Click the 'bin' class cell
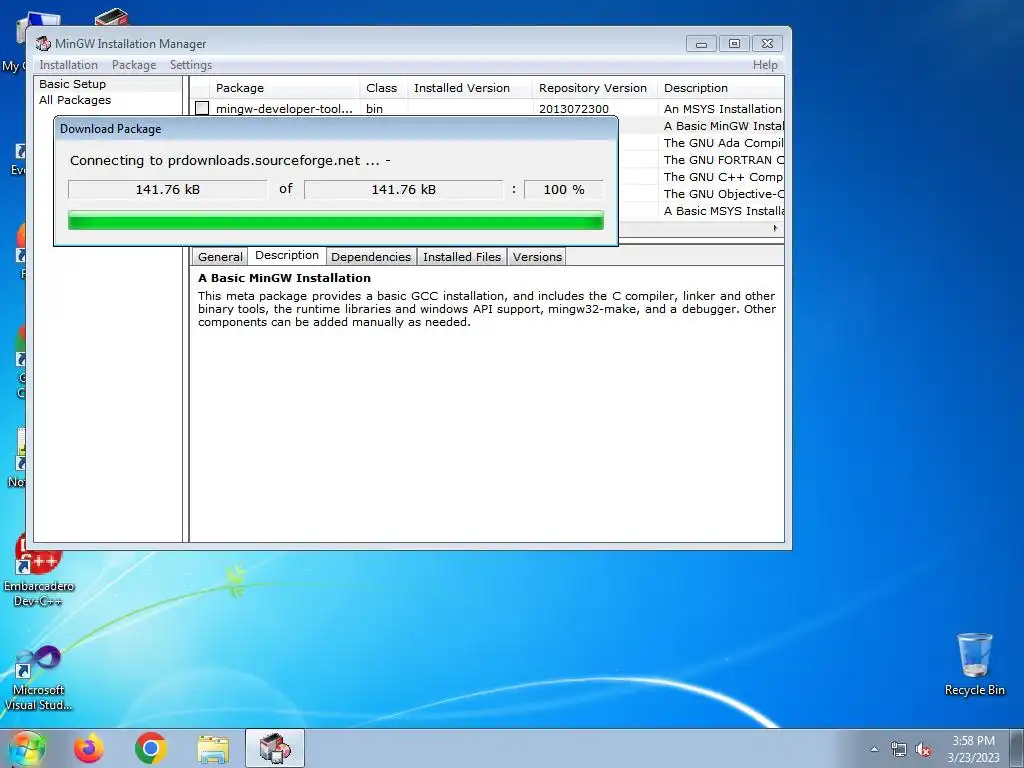Viewport: 1024px width, 768px height. click(374, 109)
